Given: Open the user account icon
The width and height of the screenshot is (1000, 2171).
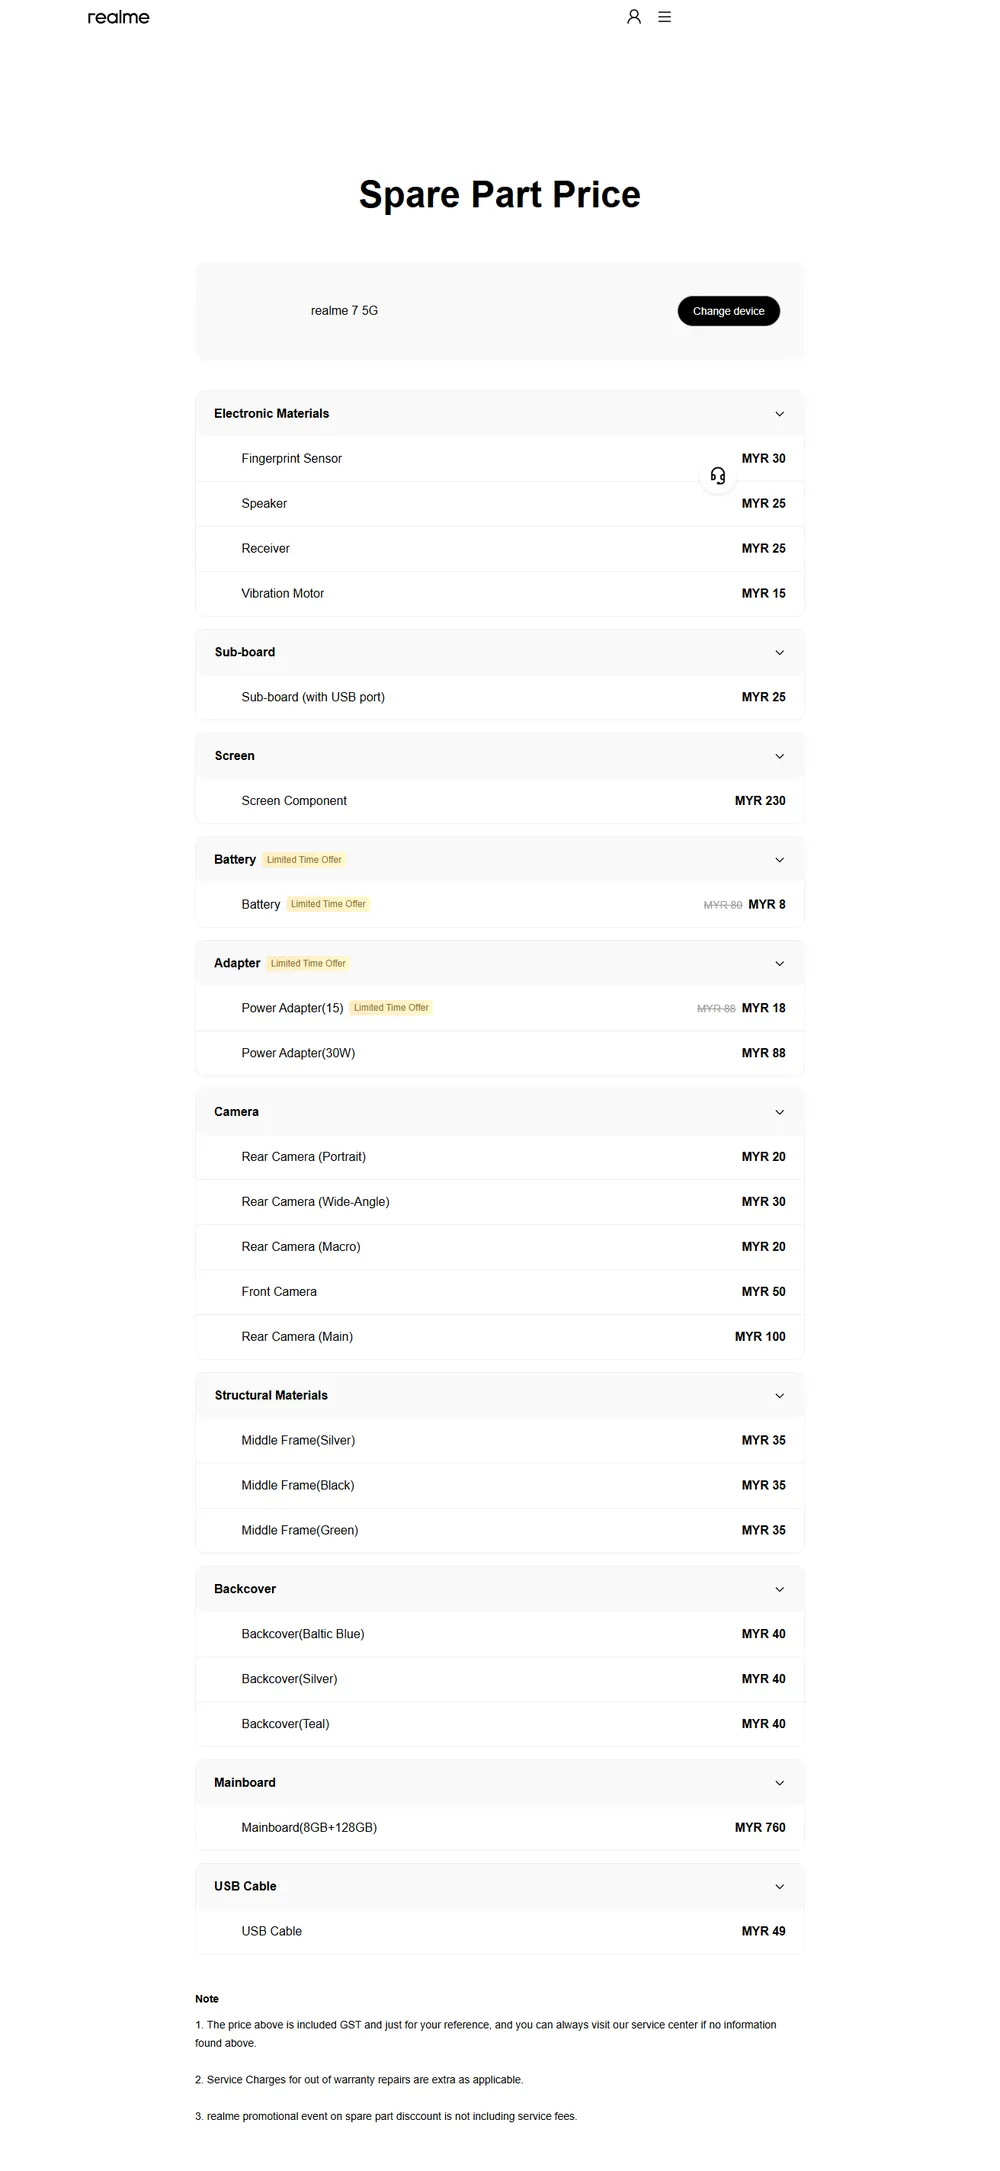Looking at the screenshot, I should pos(634,17).
